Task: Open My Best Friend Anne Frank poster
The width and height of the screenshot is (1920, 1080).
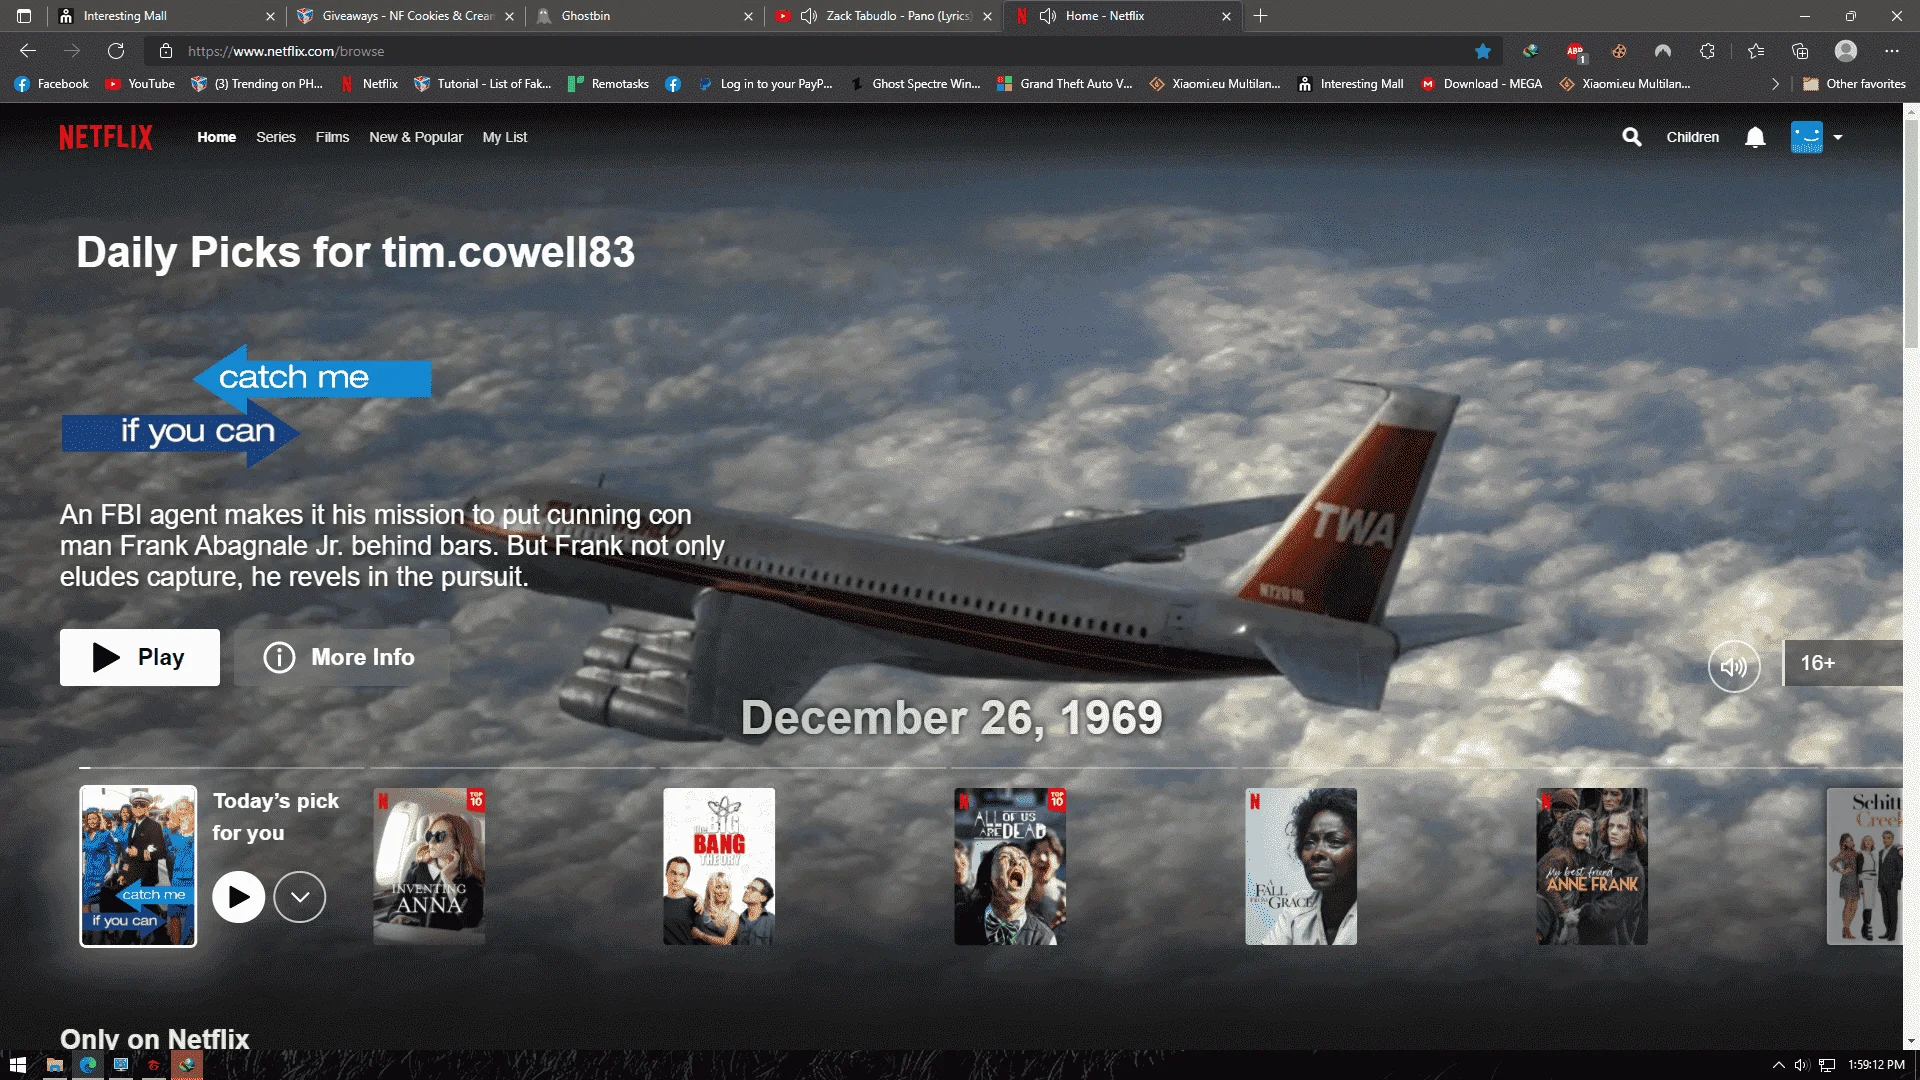Action: pyautogui.click(x=1592, y=866)
